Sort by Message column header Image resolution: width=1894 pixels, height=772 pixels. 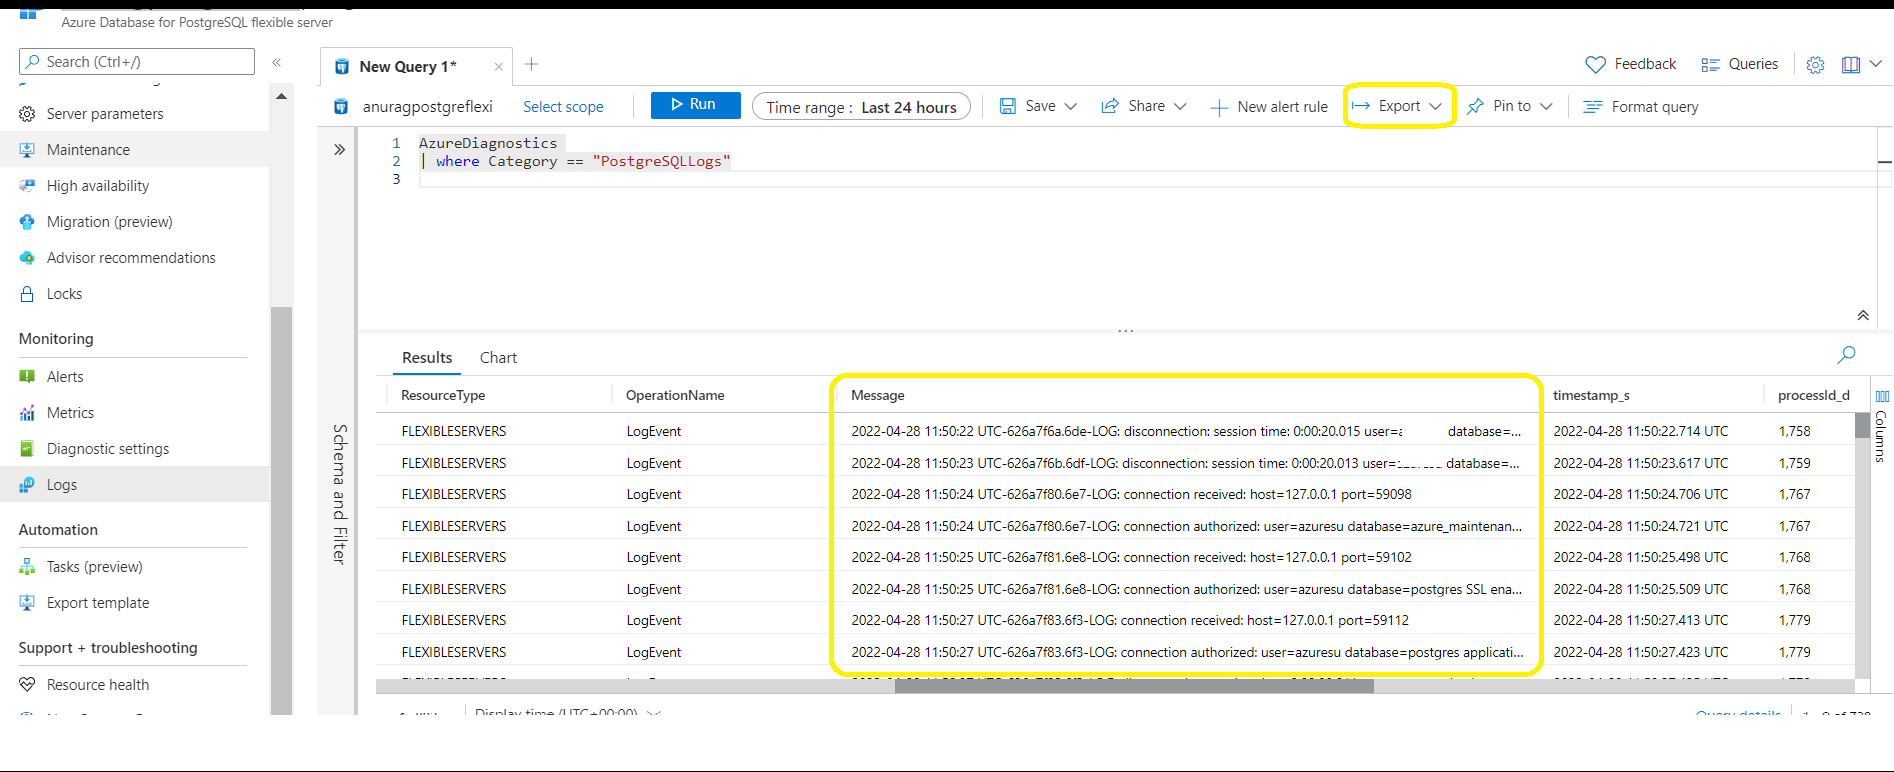(878, 396)
